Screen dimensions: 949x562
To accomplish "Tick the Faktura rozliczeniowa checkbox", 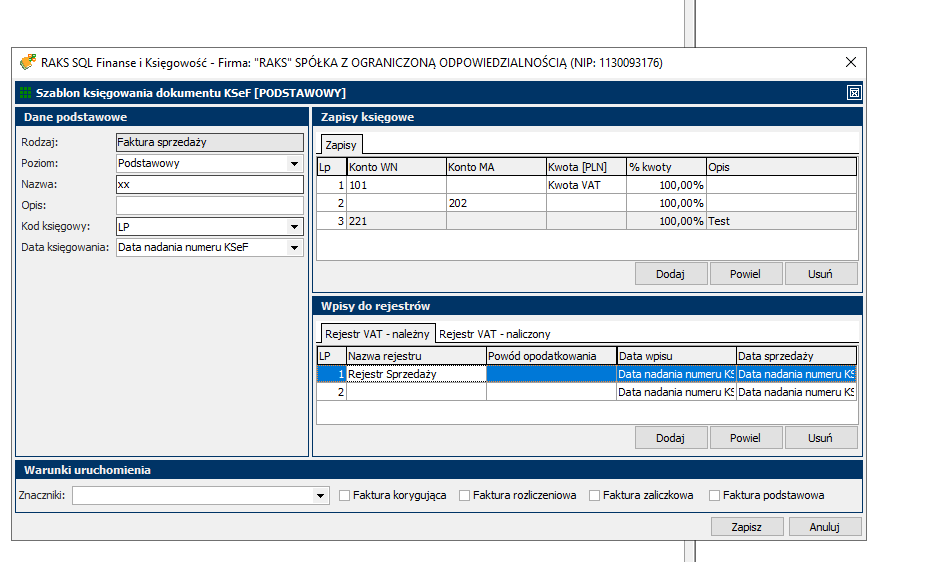I will coord(465,495).
